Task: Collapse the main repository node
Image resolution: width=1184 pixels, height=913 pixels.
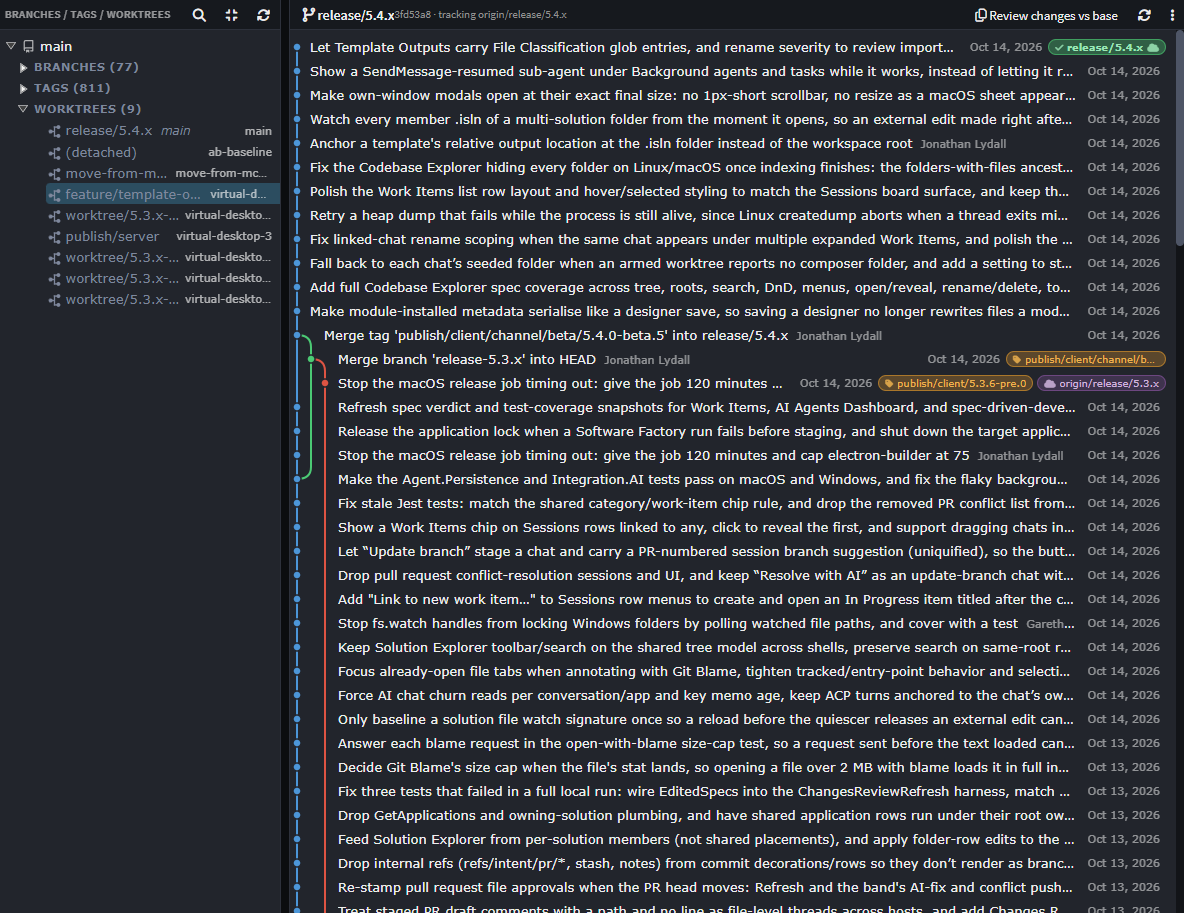Action: (11, 46)
